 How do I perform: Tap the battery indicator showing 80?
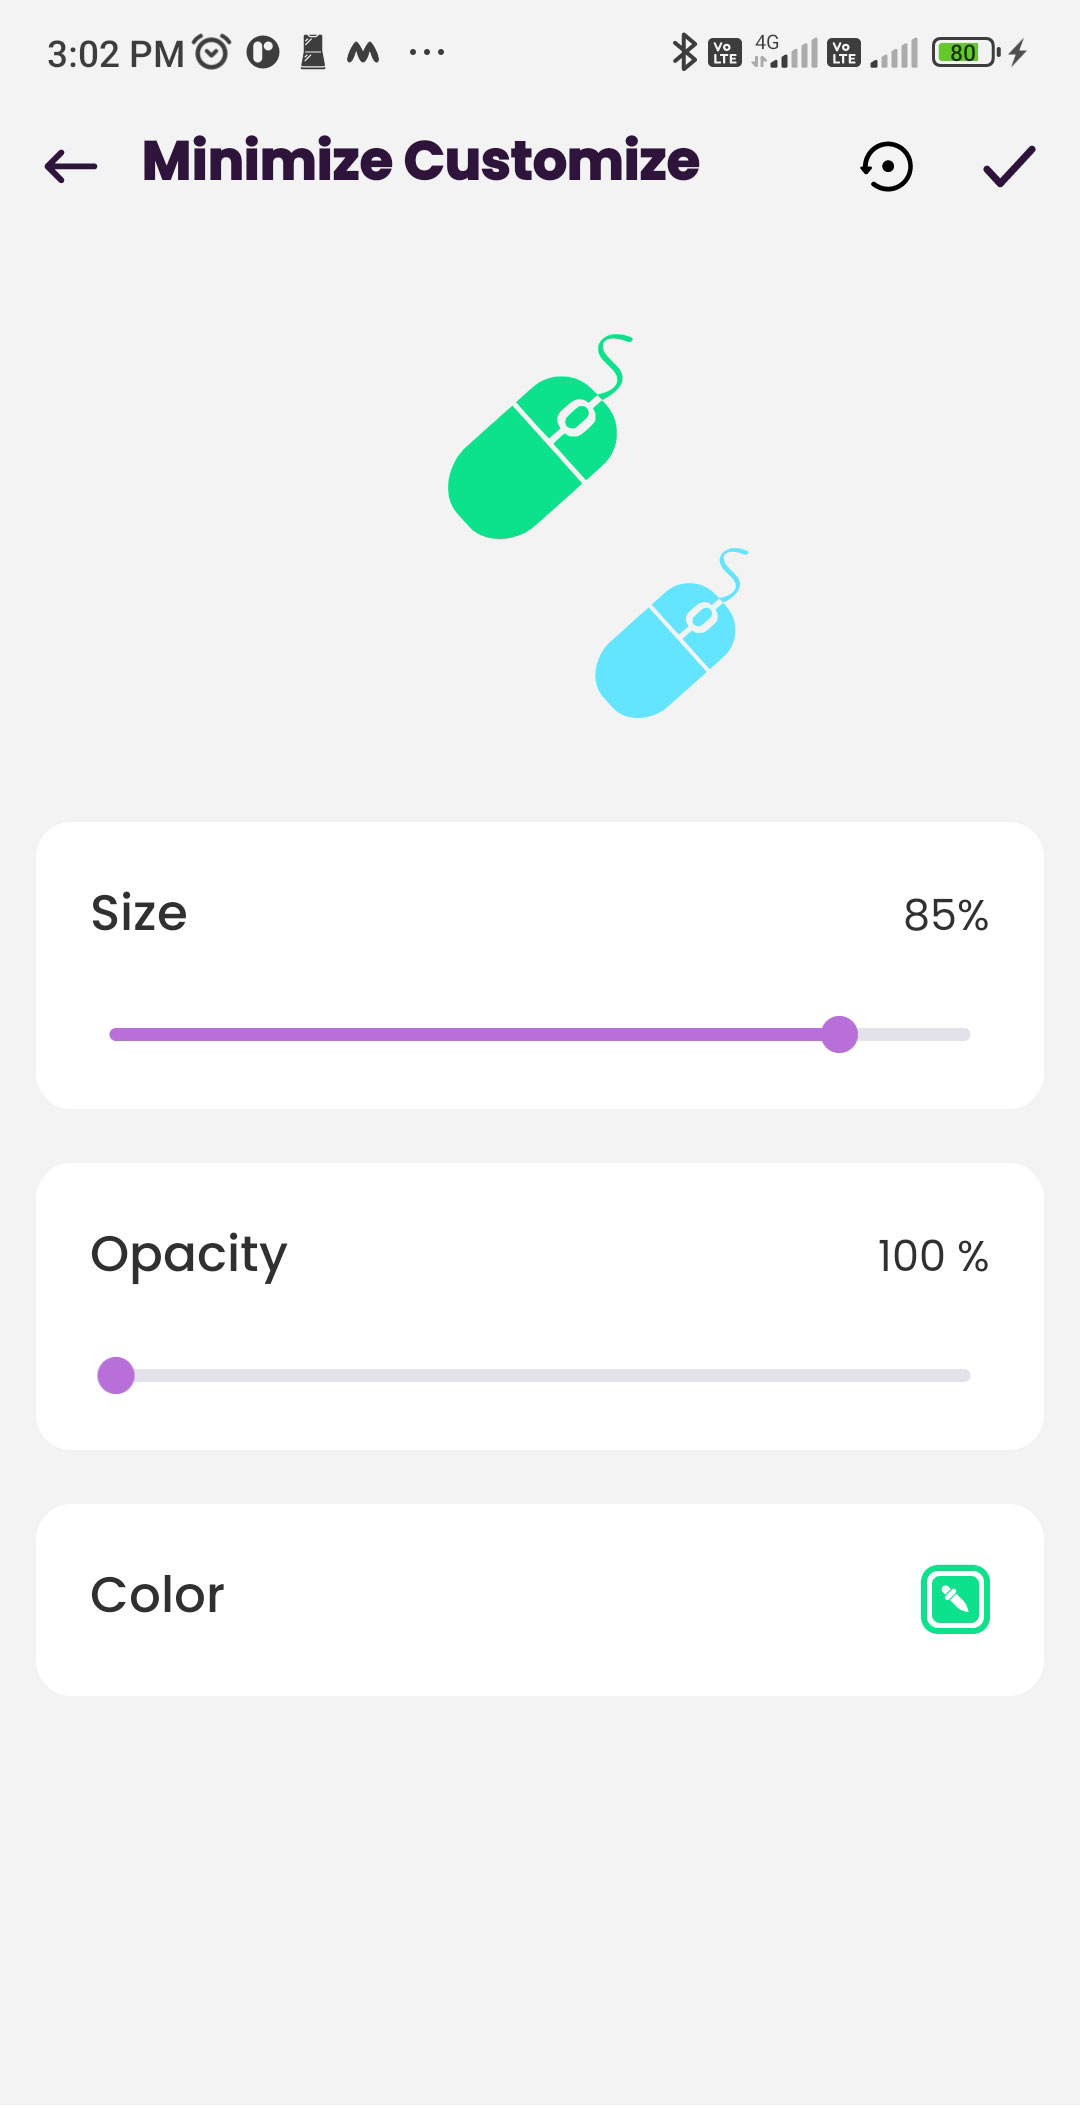(x=965, y=52)
